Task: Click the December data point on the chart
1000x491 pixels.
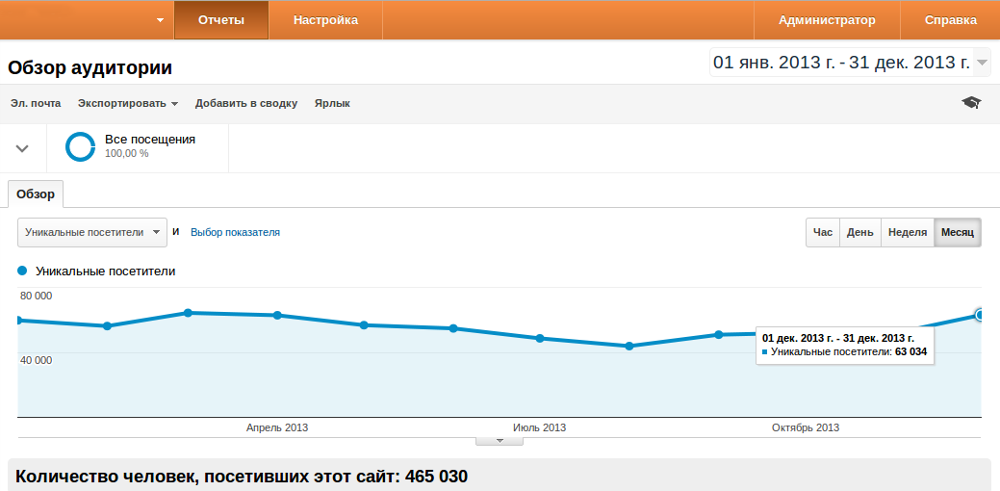Action: [x=980, y=315]
